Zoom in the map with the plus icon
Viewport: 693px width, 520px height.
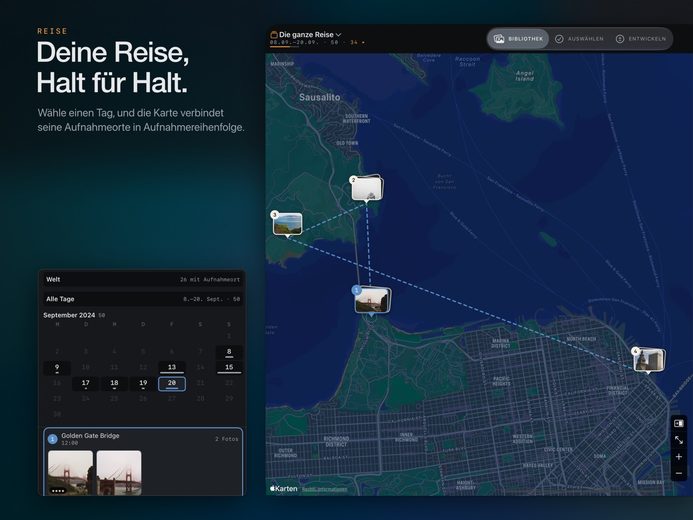click(x=679, y=457)
